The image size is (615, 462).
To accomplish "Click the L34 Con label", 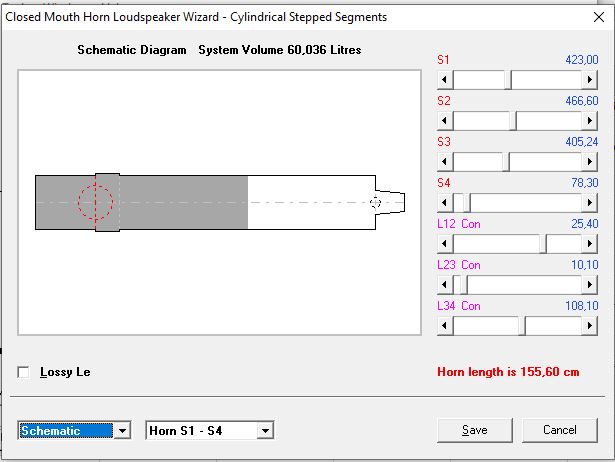I will [x=459, y=306].
